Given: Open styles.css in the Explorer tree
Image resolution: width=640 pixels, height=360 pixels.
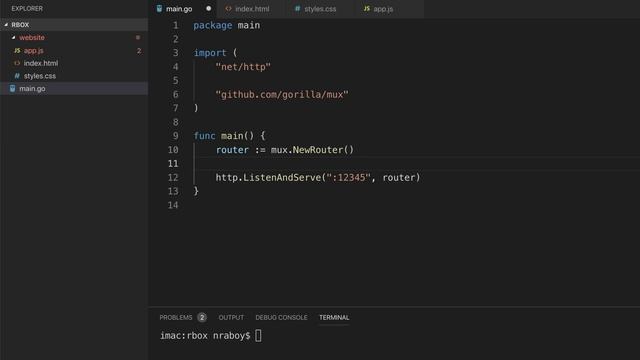Looking at the screenshot, I should click(x=74, y=76).
